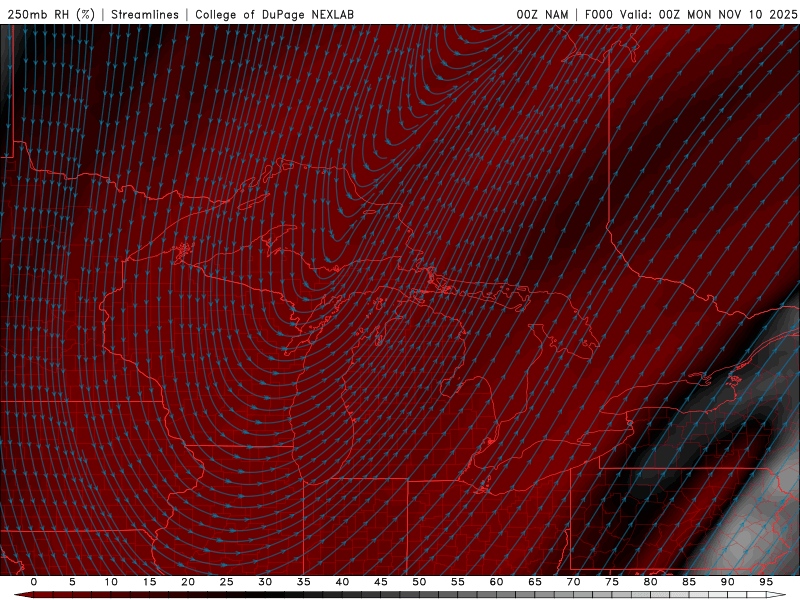Click the colorbar value label "5"
The height and width of the screenshot is (600, 800).
[x=72, y=582]
